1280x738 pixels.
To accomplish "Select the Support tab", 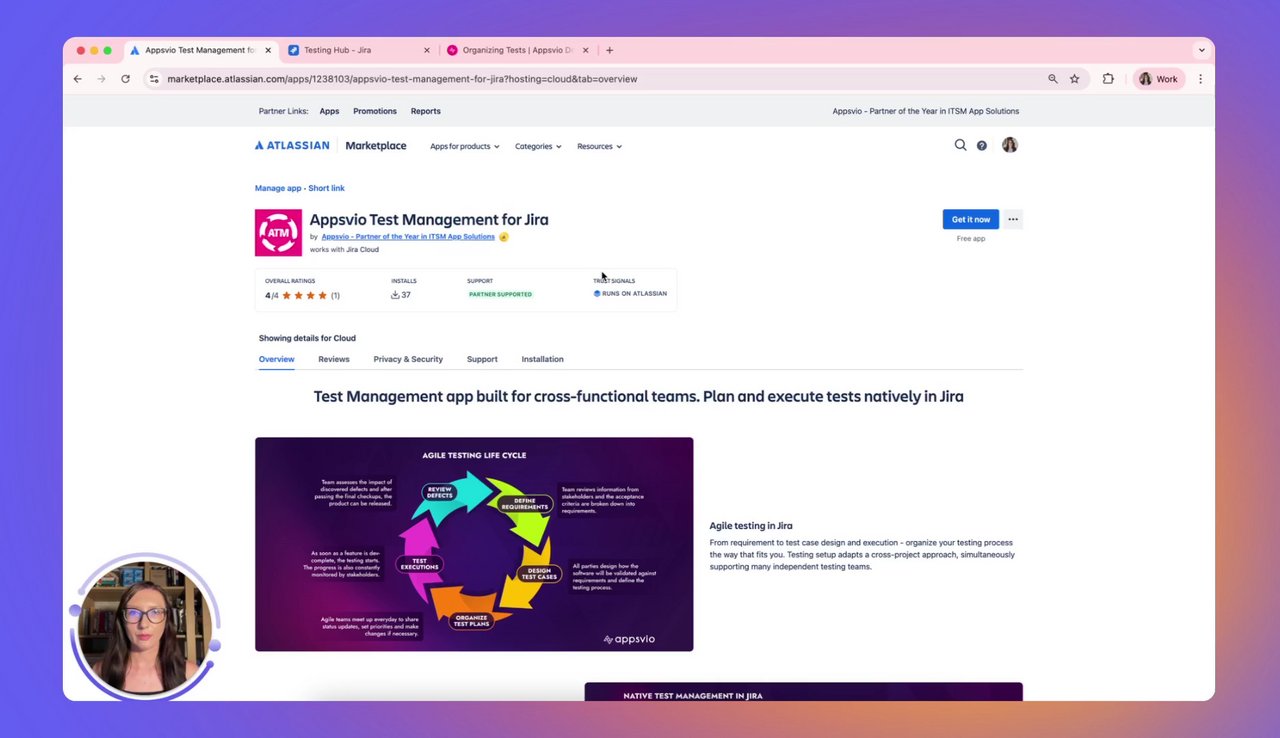I will coord(482,359).
